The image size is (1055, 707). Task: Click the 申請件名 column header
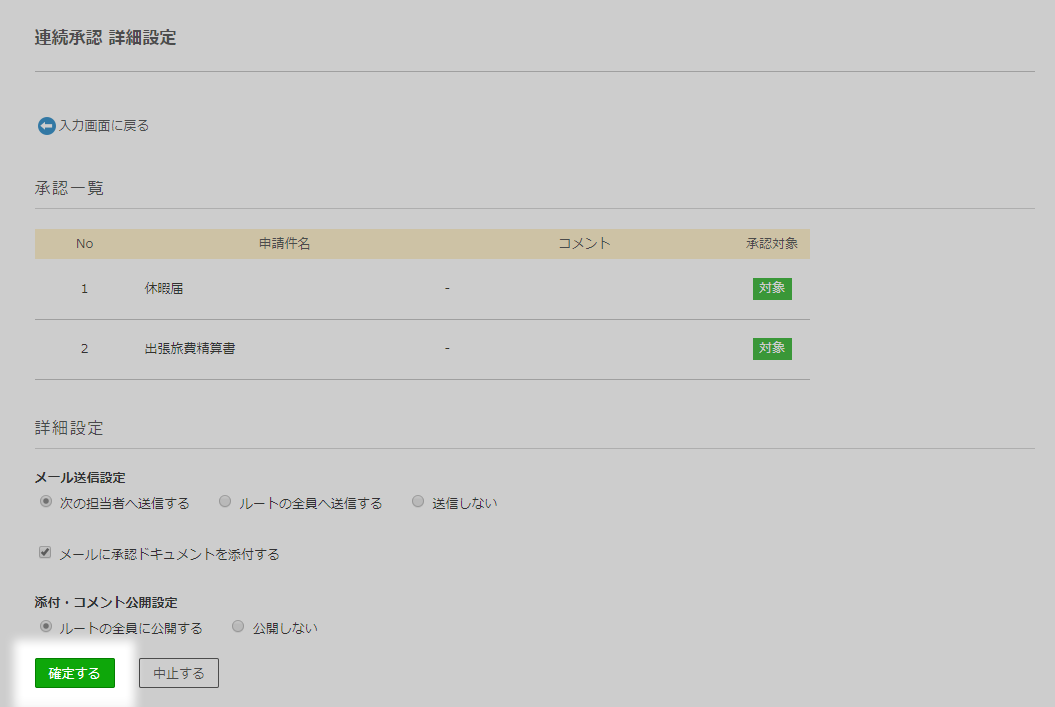(x=285, y=244)
